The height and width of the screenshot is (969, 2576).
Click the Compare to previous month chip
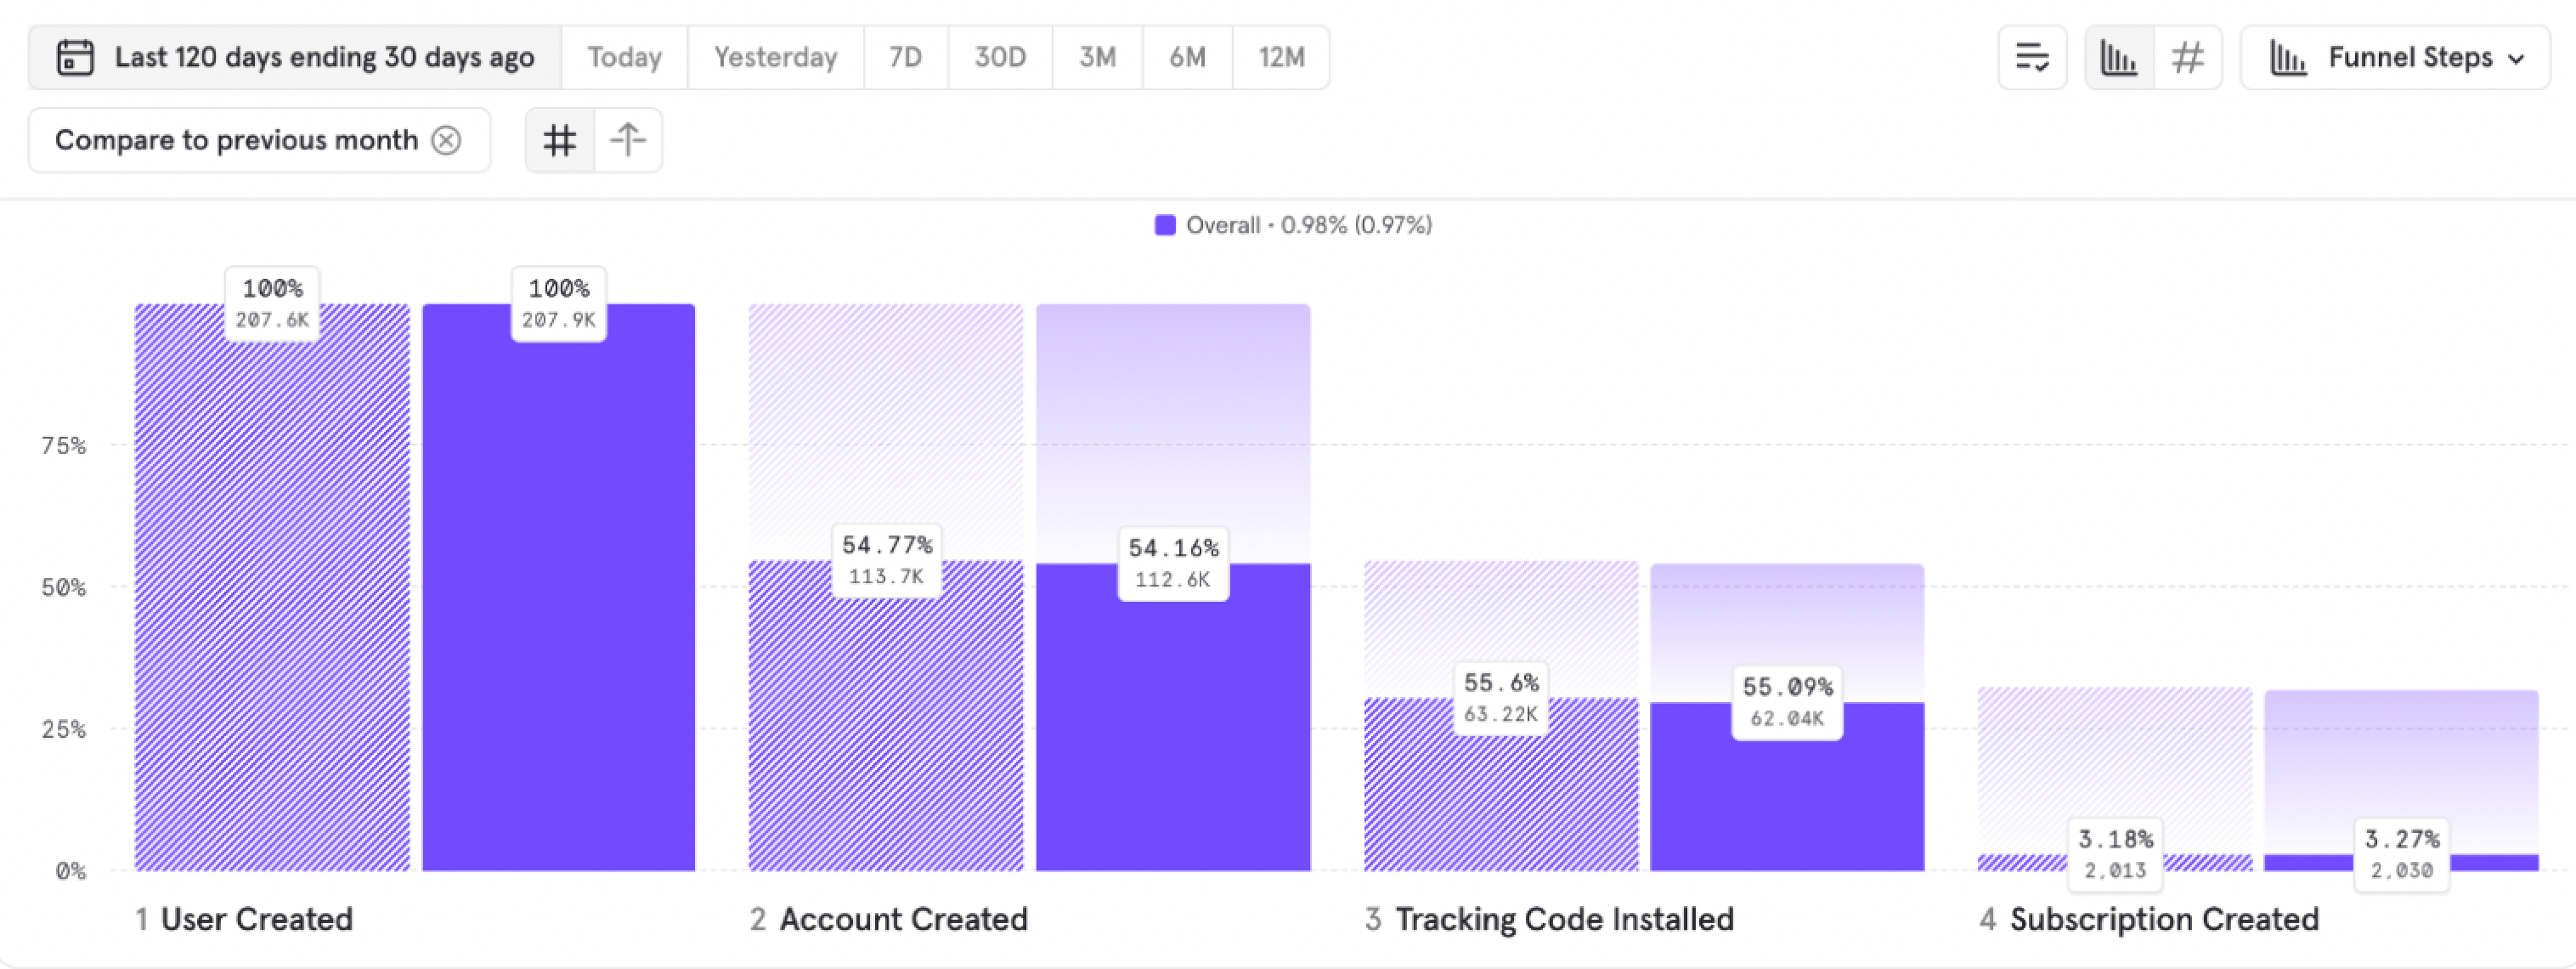(x=259, y=140)
